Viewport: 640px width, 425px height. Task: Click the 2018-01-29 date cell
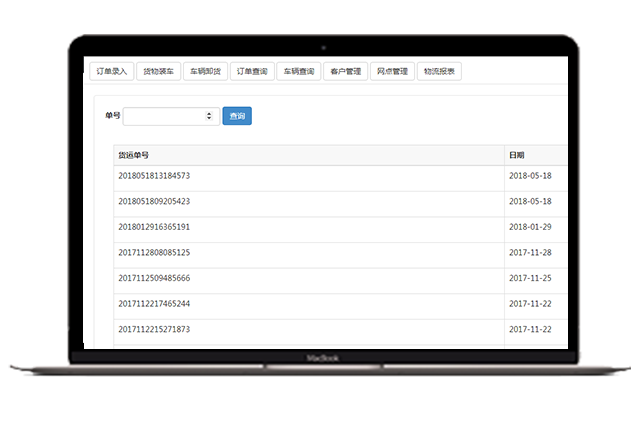point(530,227)
